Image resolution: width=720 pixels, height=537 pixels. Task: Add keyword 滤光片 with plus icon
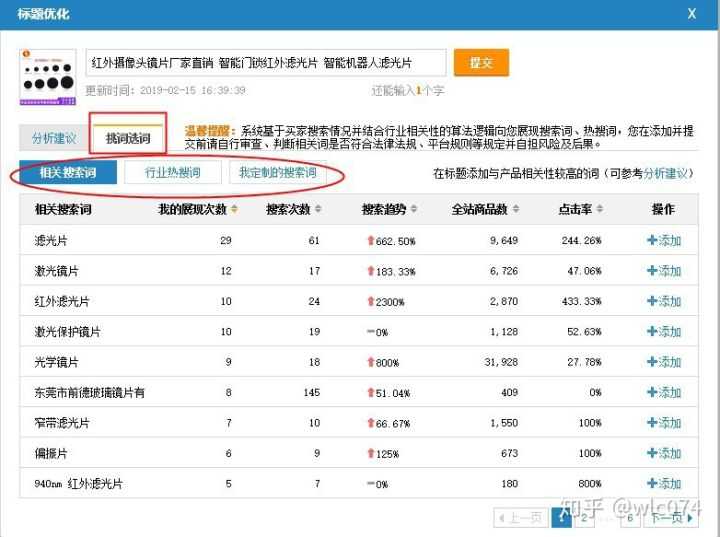point(664,240)
